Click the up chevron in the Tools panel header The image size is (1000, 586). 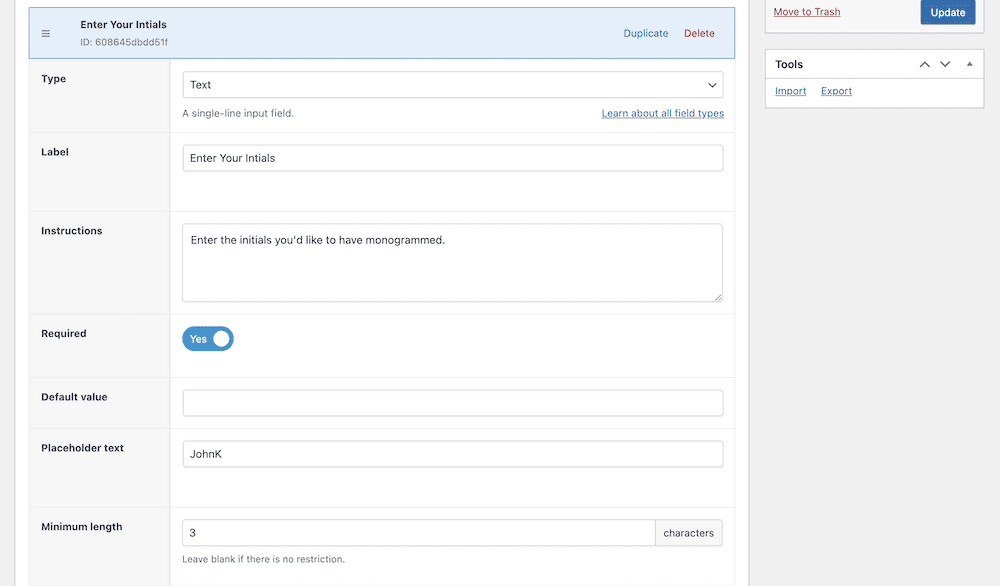[924, 64]
